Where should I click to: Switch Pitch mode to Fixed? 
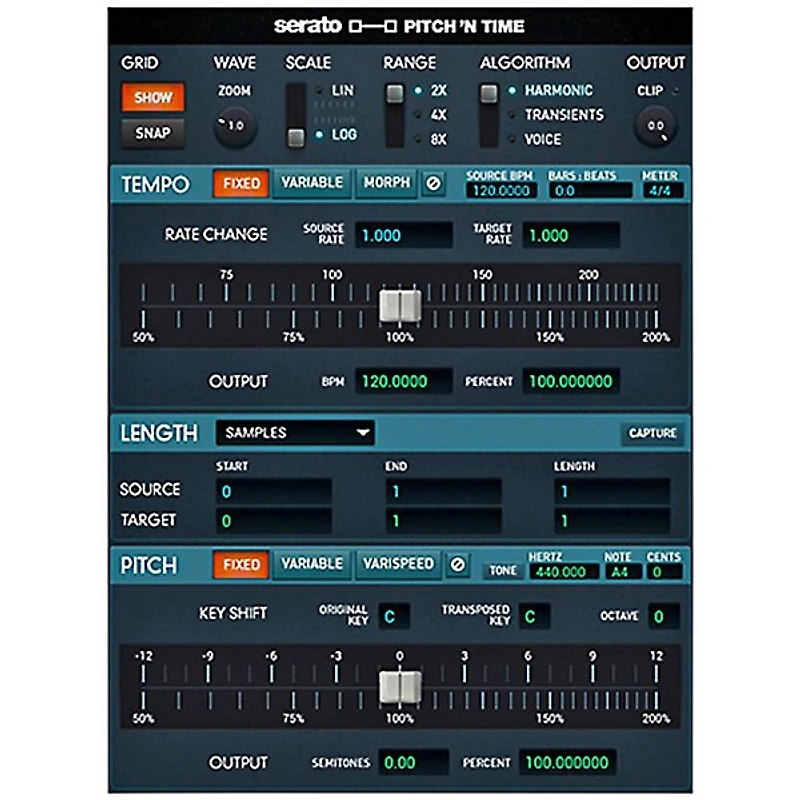[x=241, y=564]
